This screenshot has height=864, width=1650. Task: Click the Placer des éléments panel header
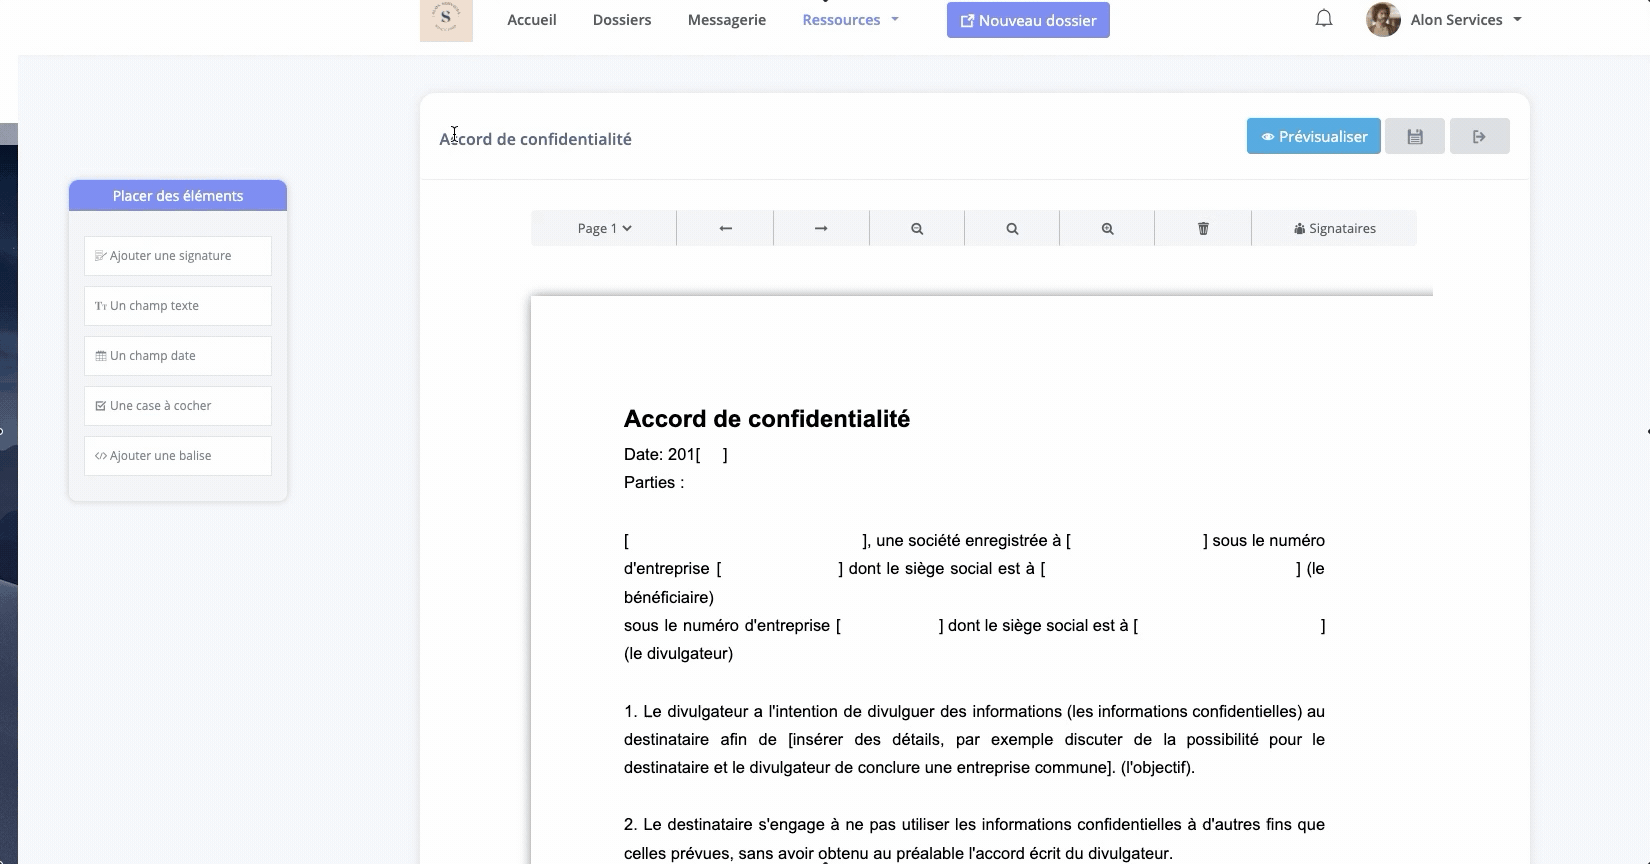click(x=178, y=196)
